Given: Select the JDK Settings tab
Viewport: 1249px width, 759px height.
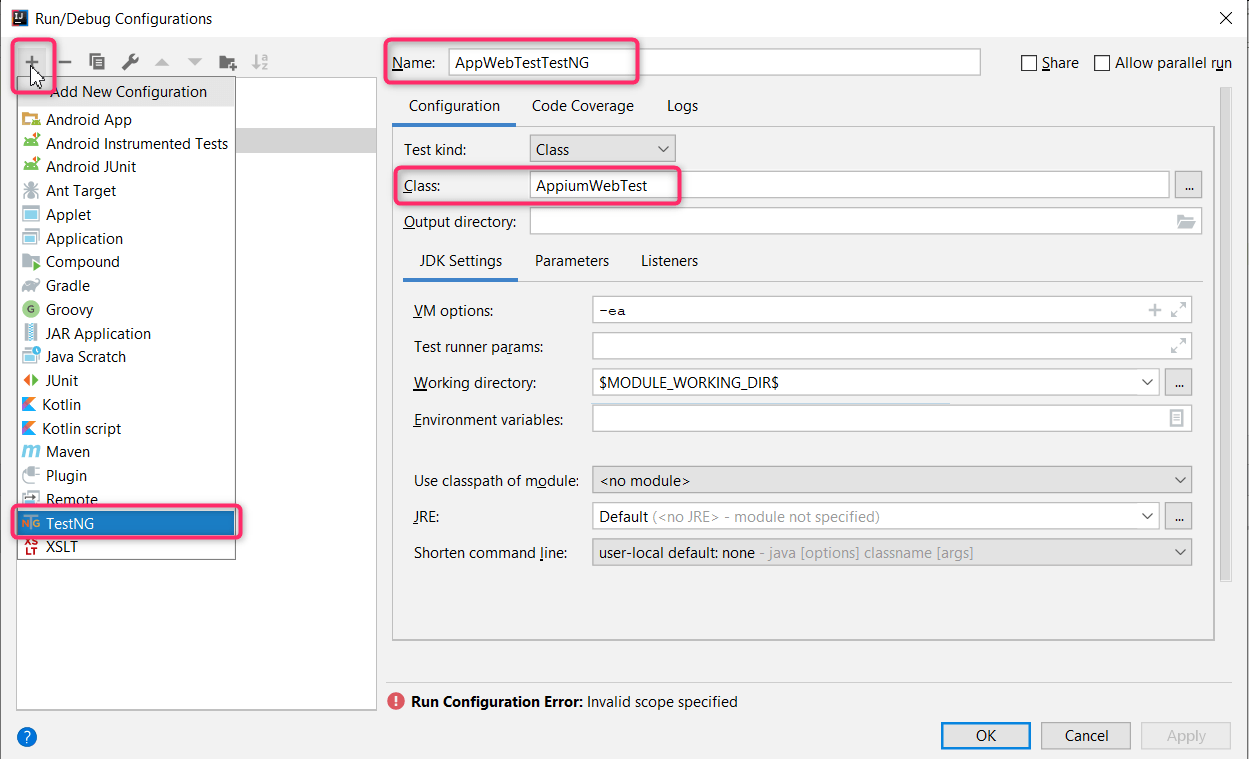Looking at the screenshot, I should [x=461, y=261].
